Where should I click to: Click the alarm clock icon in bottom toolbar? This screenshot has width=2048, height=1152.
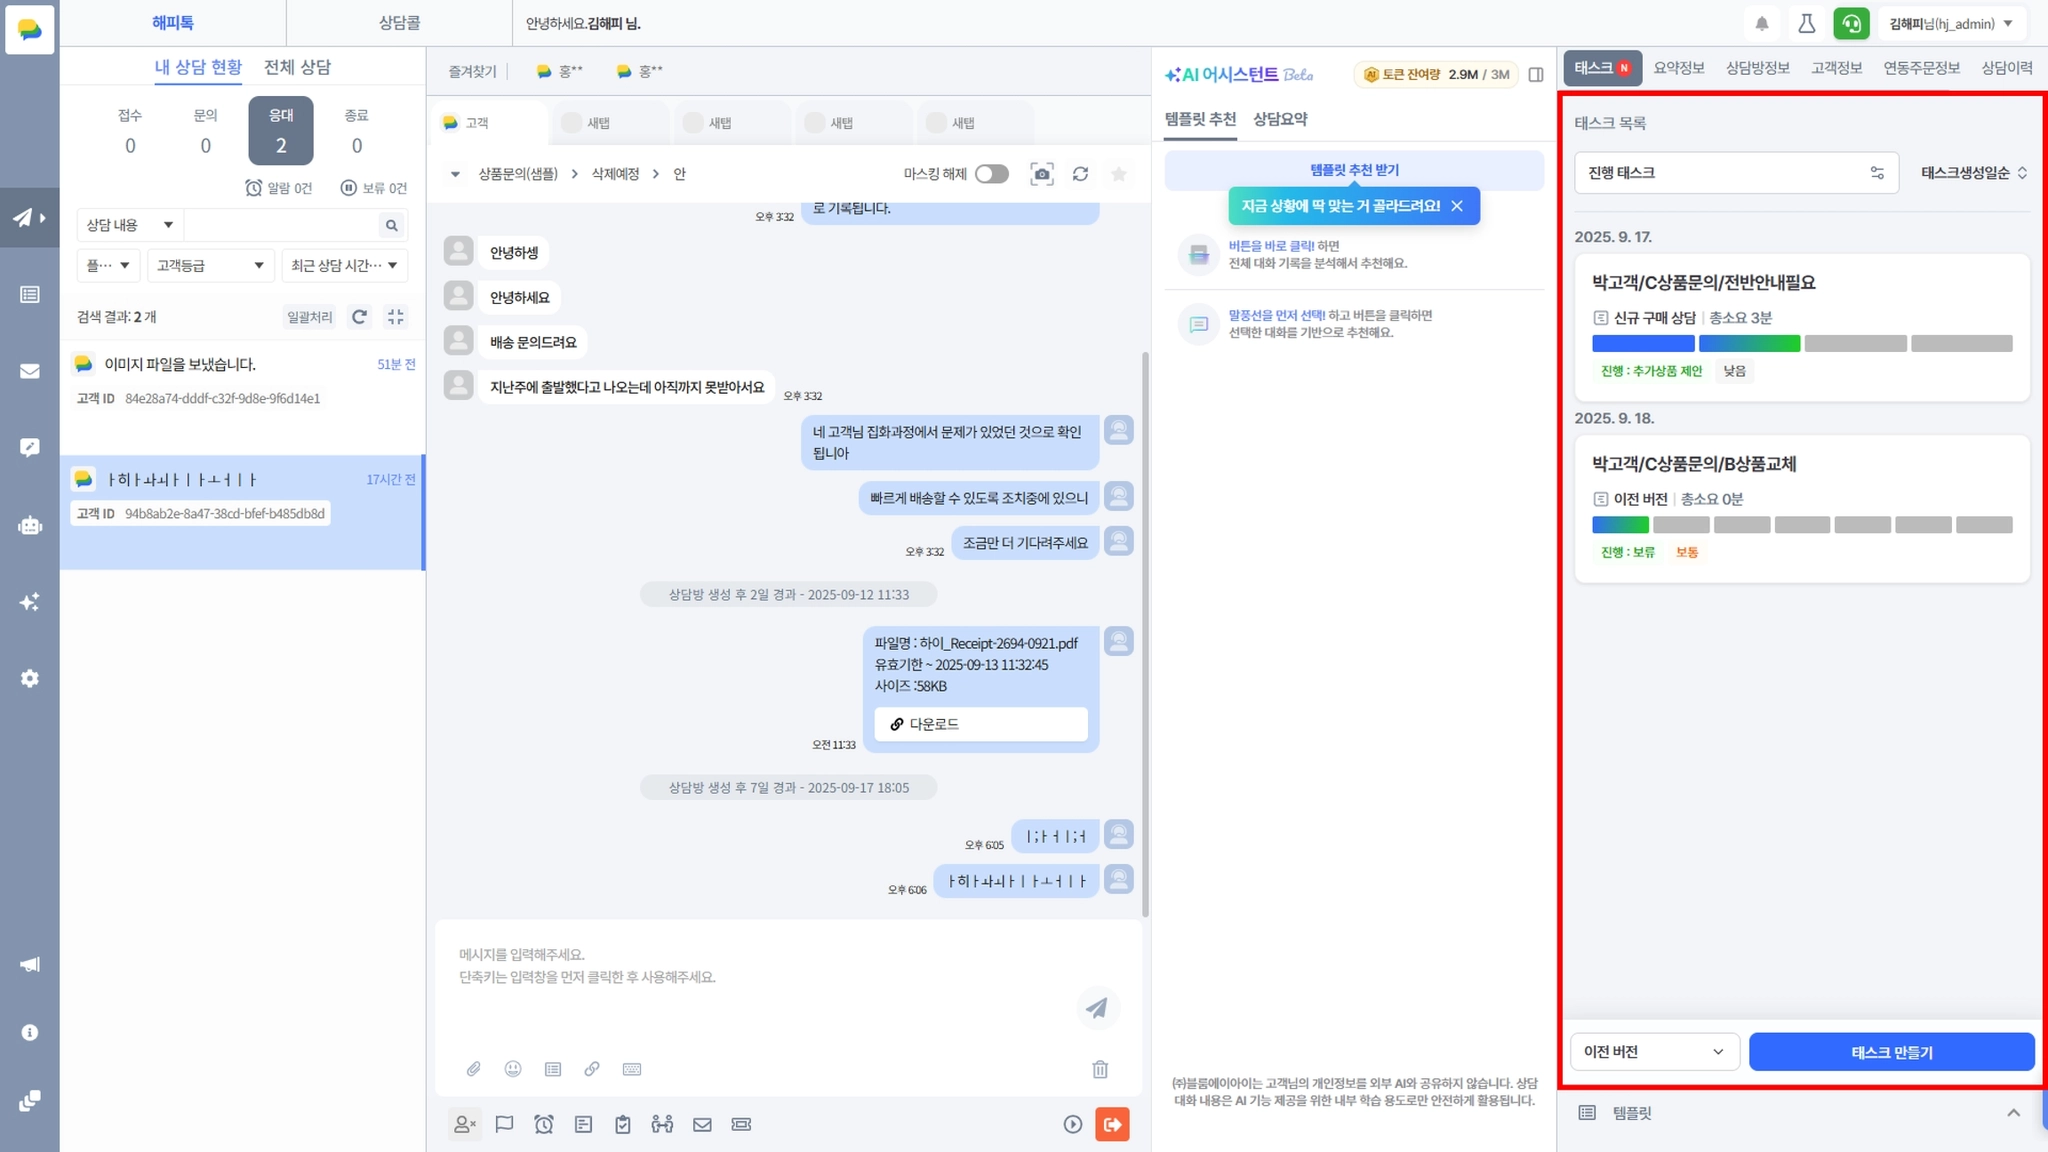[x=544, y=1125]
